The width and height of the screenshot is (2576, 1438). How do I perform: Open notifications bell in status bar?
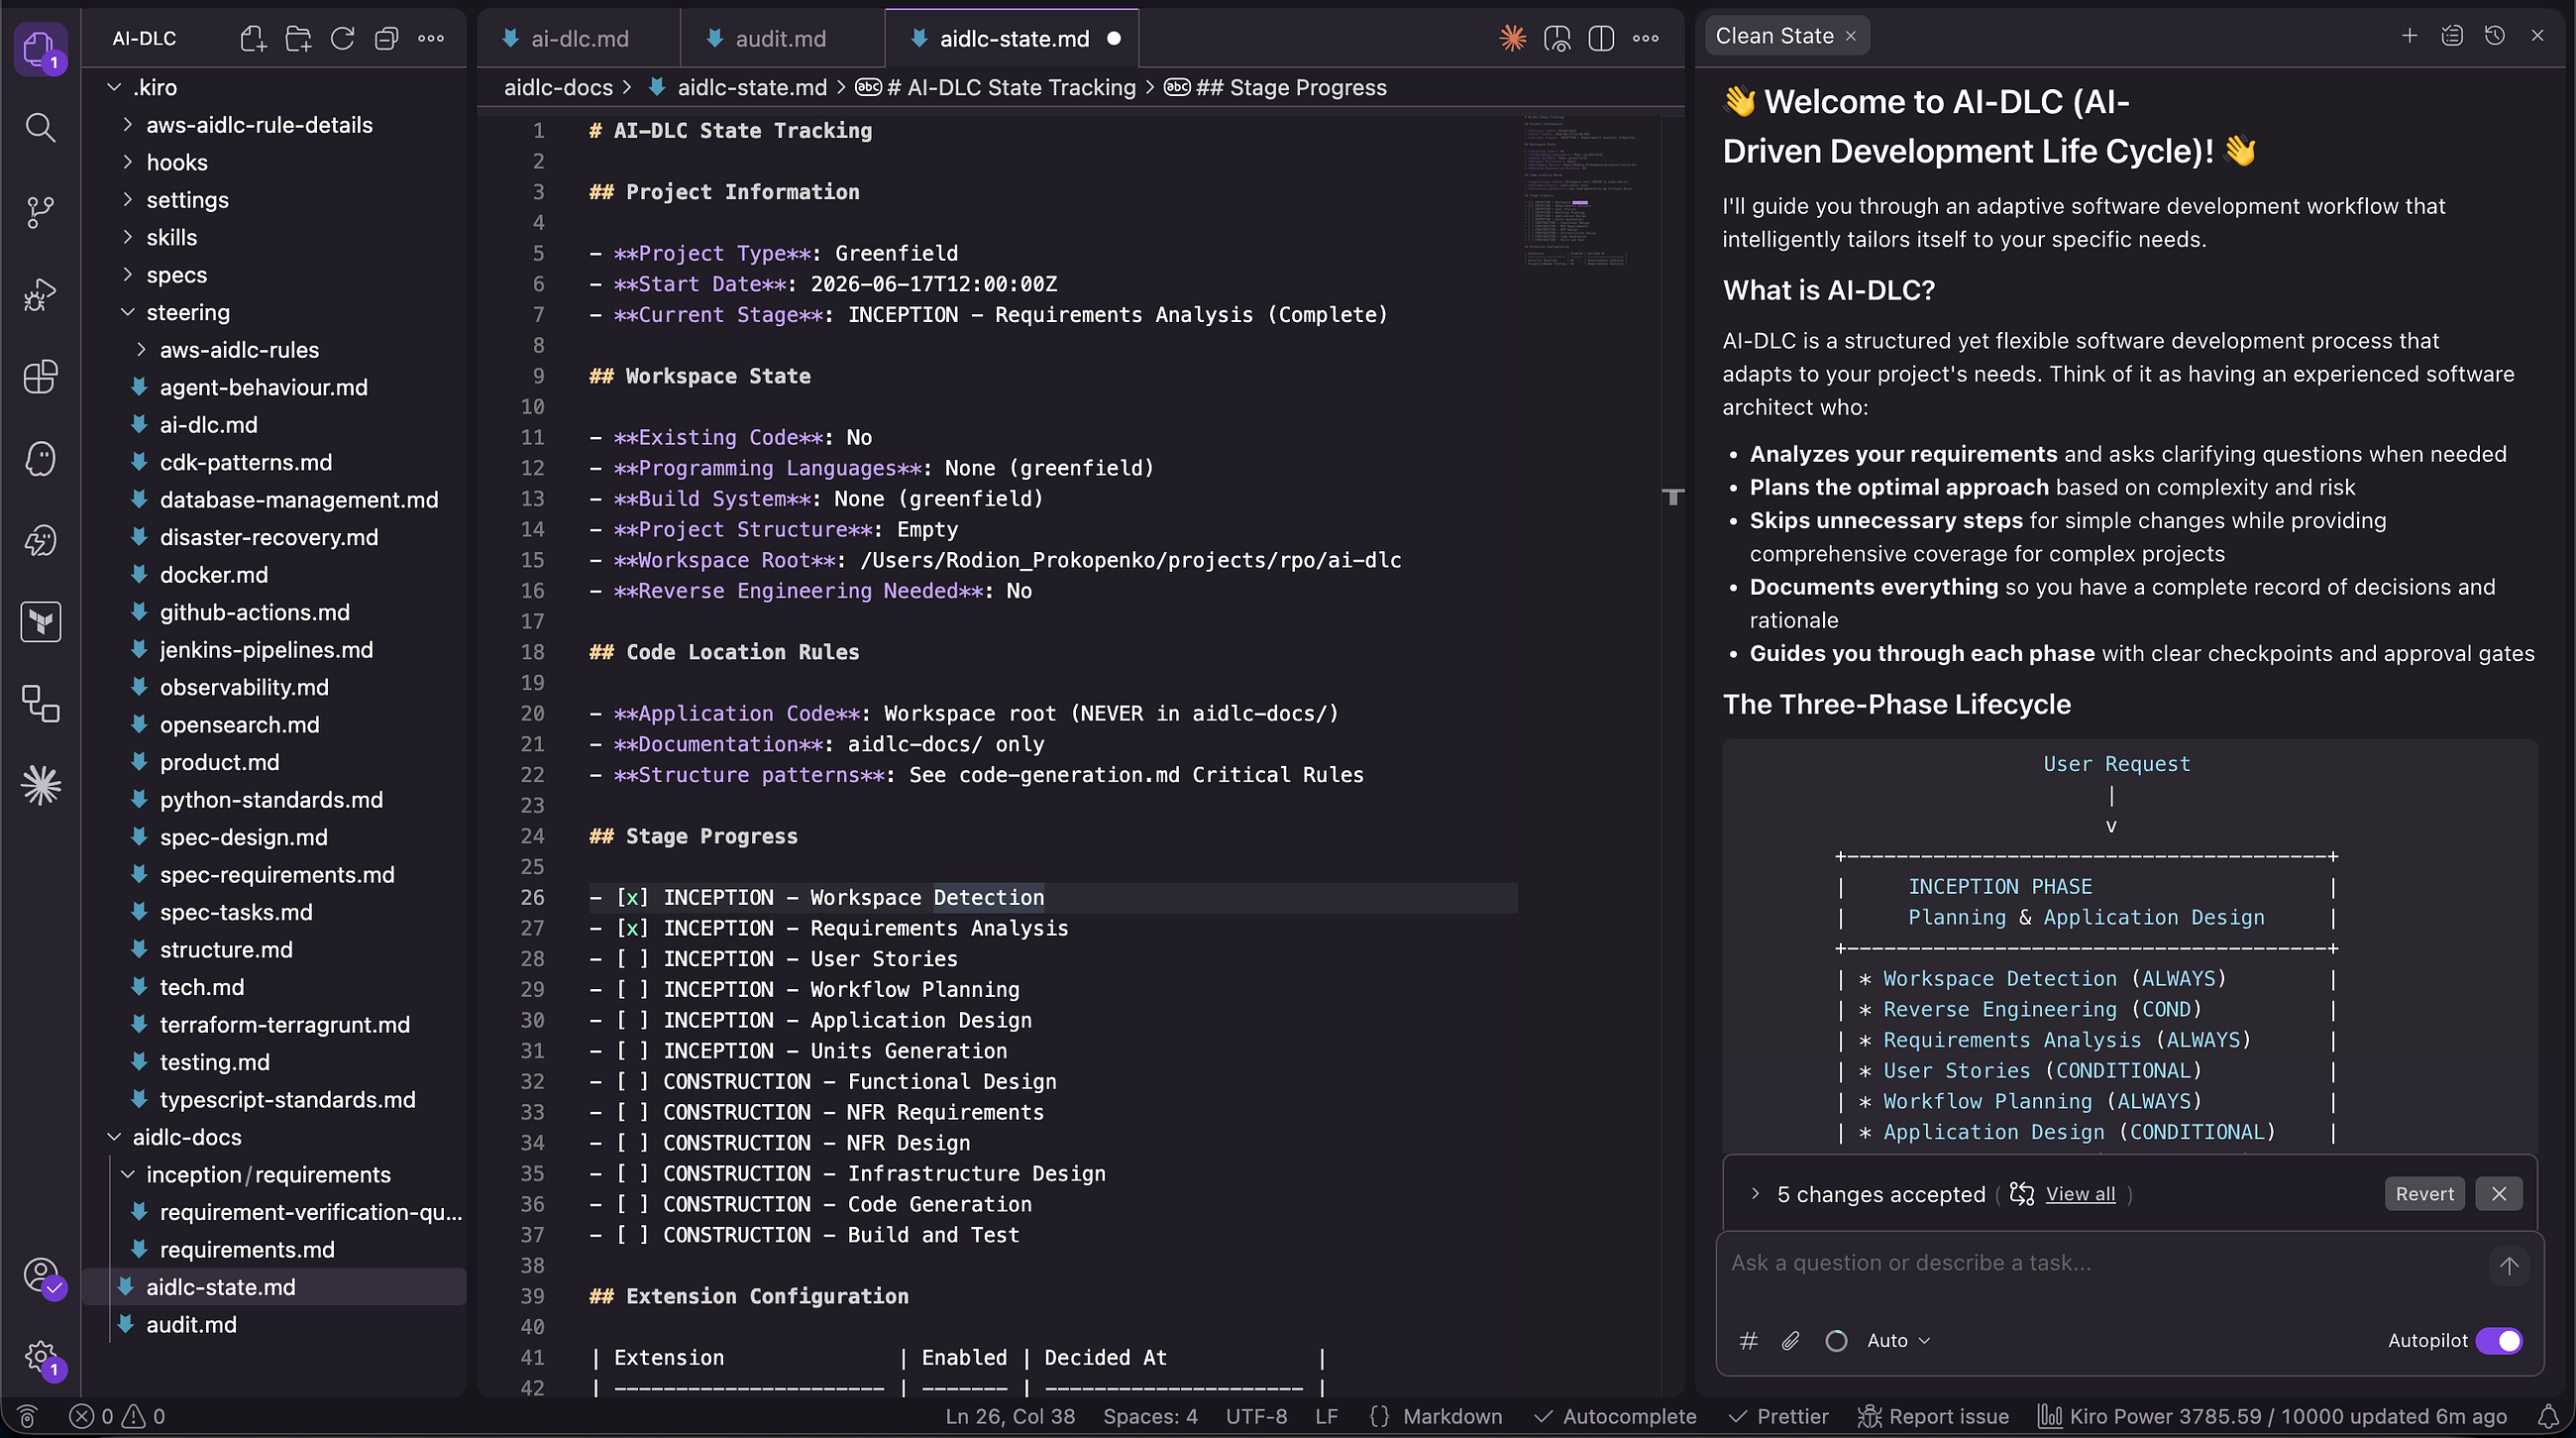(x=2549, y=1416)
